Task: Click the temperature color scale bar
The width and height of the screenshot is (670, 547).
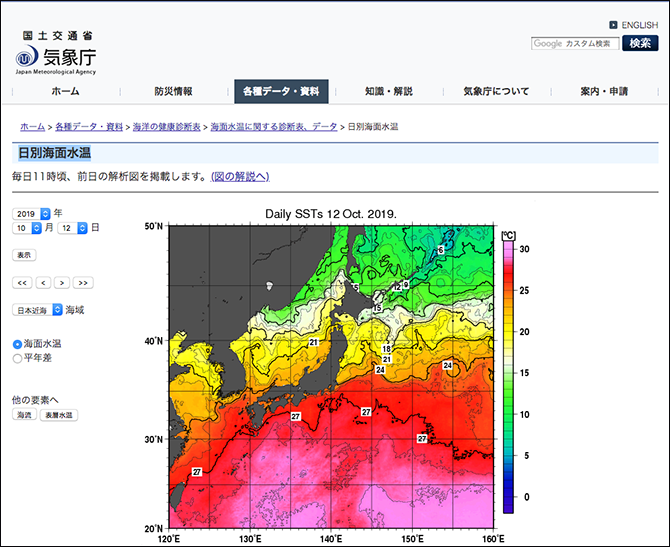Action: tap(508, 376)
